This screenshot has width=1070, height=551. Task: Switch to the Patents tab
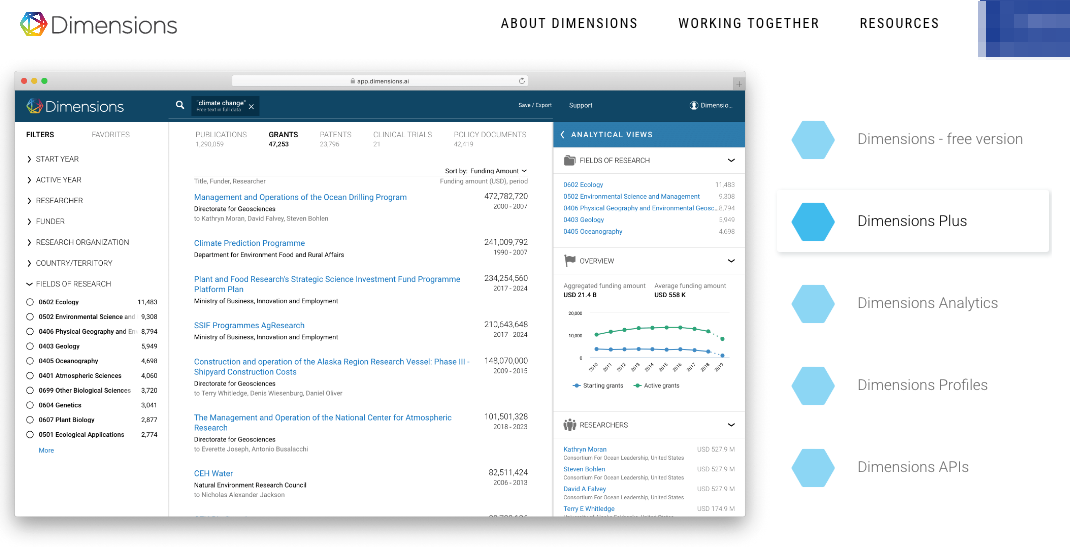pos(335,139)
